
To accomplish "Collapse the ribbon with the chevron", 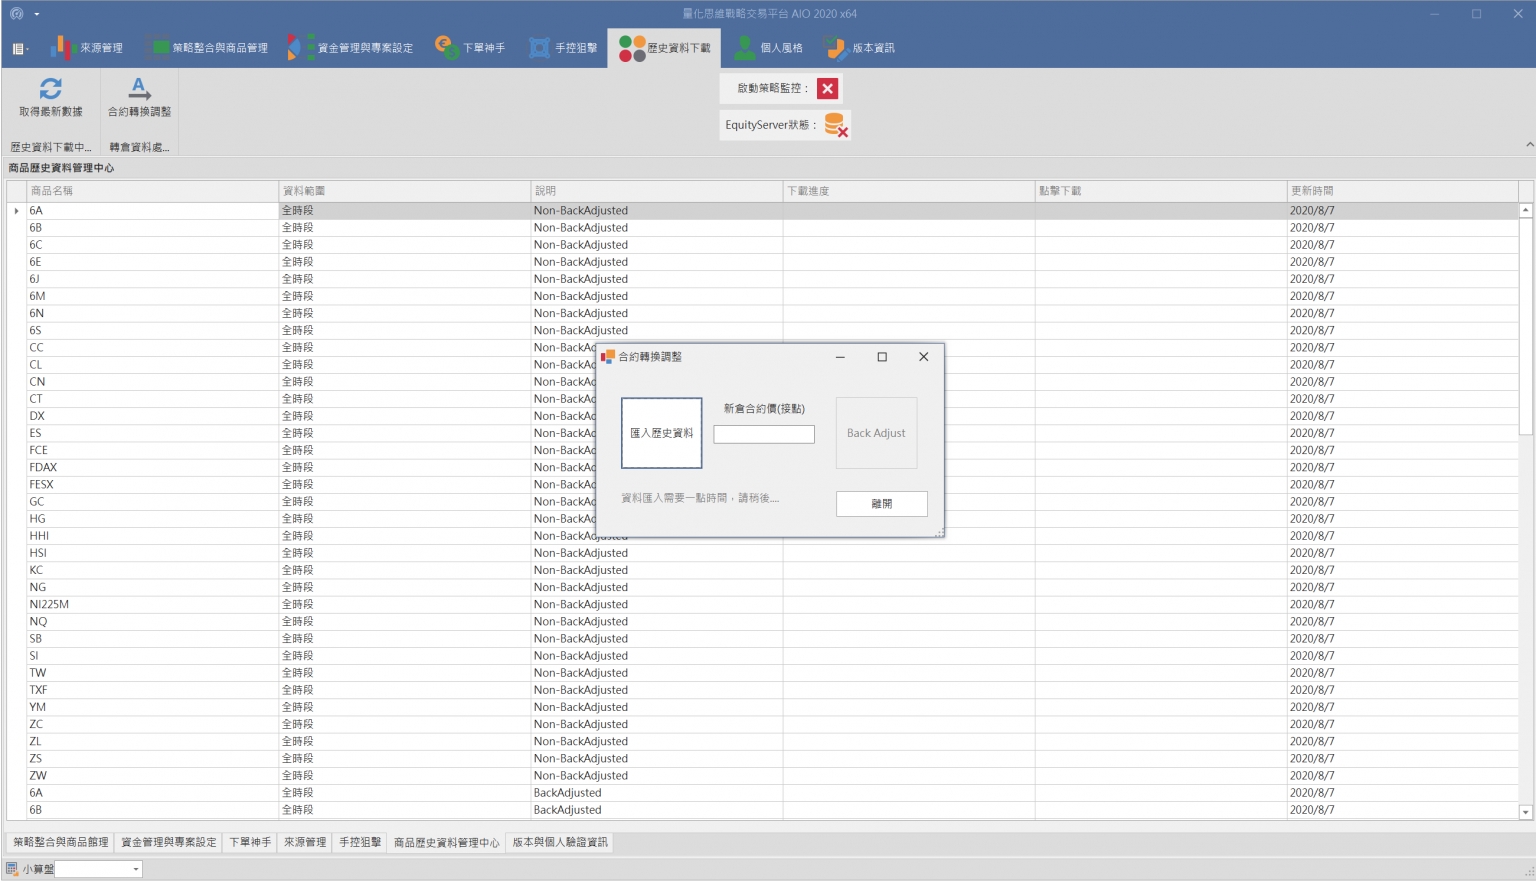I will 1529,145.
